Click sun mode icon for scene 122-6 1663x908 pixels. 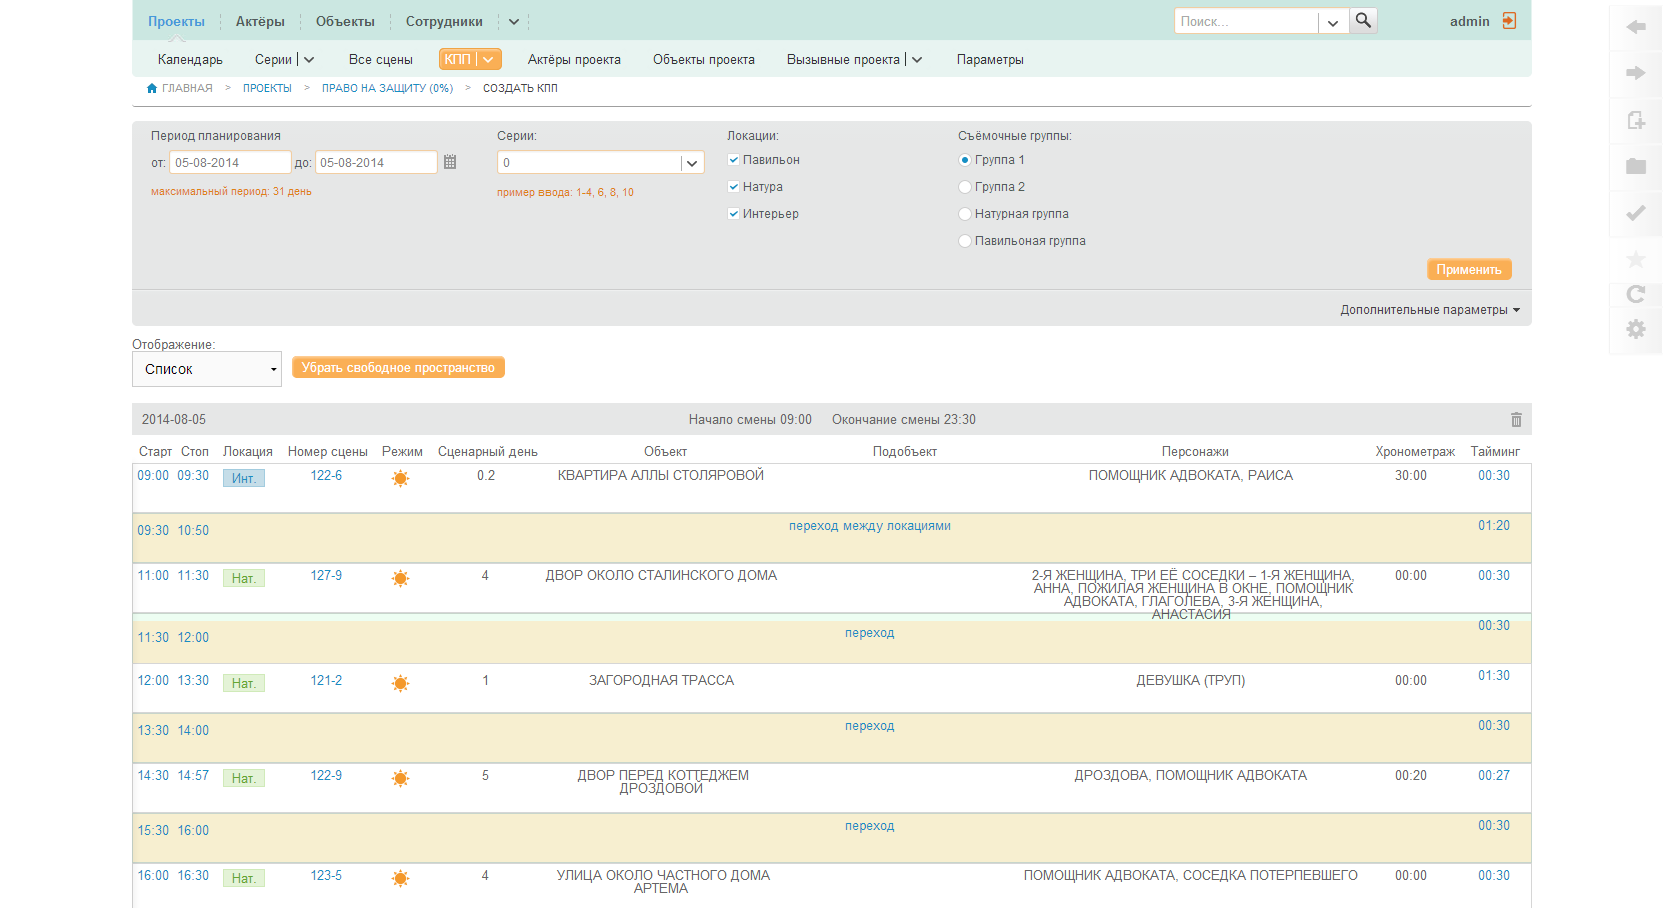click(x=400, y=479)
